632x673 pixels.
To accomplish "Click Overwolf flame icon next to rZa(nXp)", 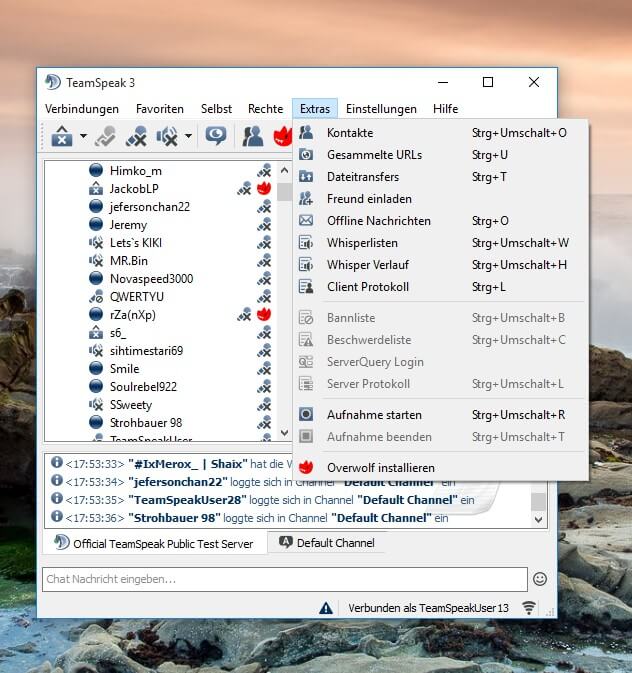I will 264,314.
